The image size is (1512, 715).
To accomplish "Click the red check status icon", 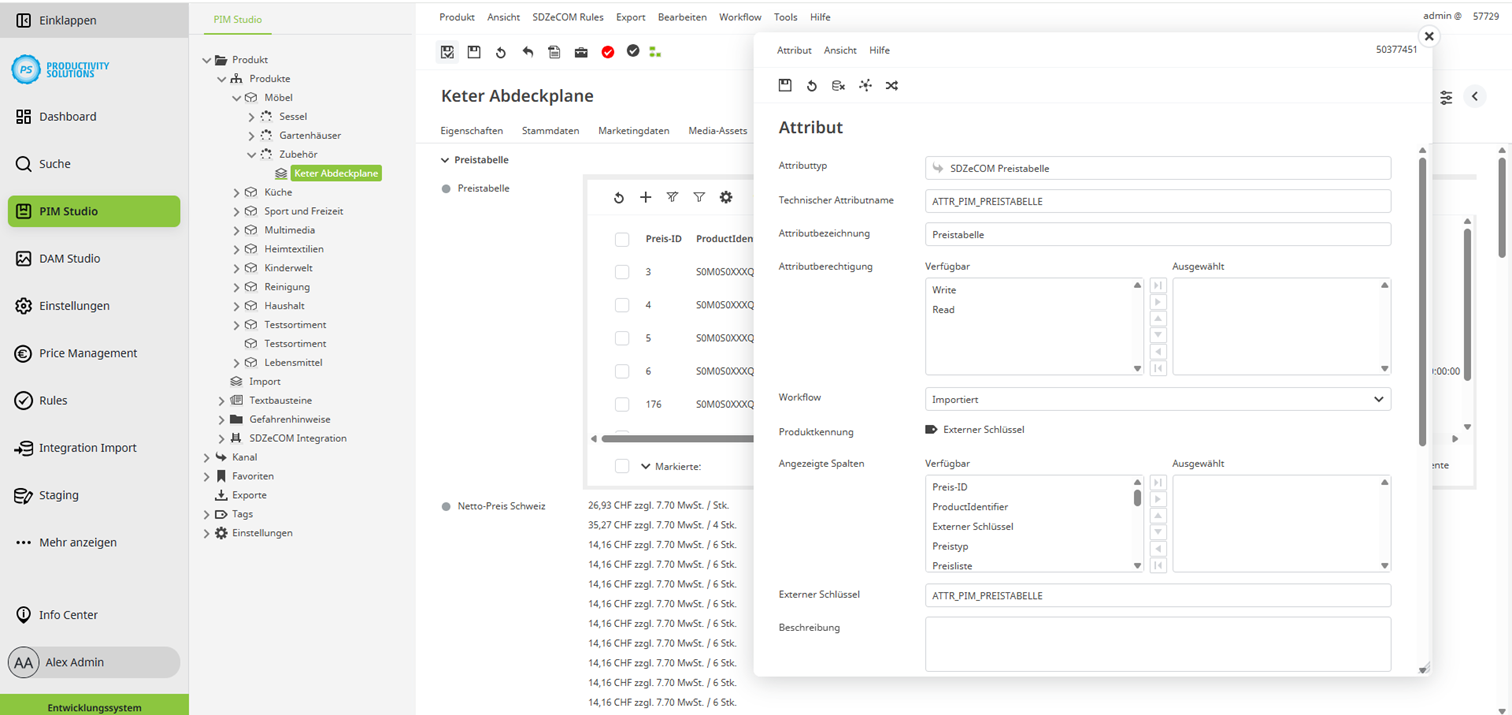I will tap(608, 52).
